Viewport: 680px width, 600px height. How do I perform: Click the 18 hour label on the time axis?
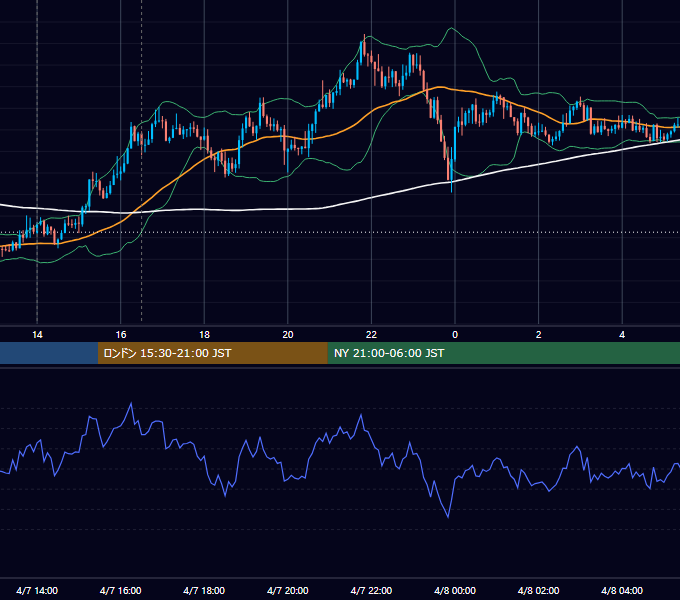pos(204,335)
